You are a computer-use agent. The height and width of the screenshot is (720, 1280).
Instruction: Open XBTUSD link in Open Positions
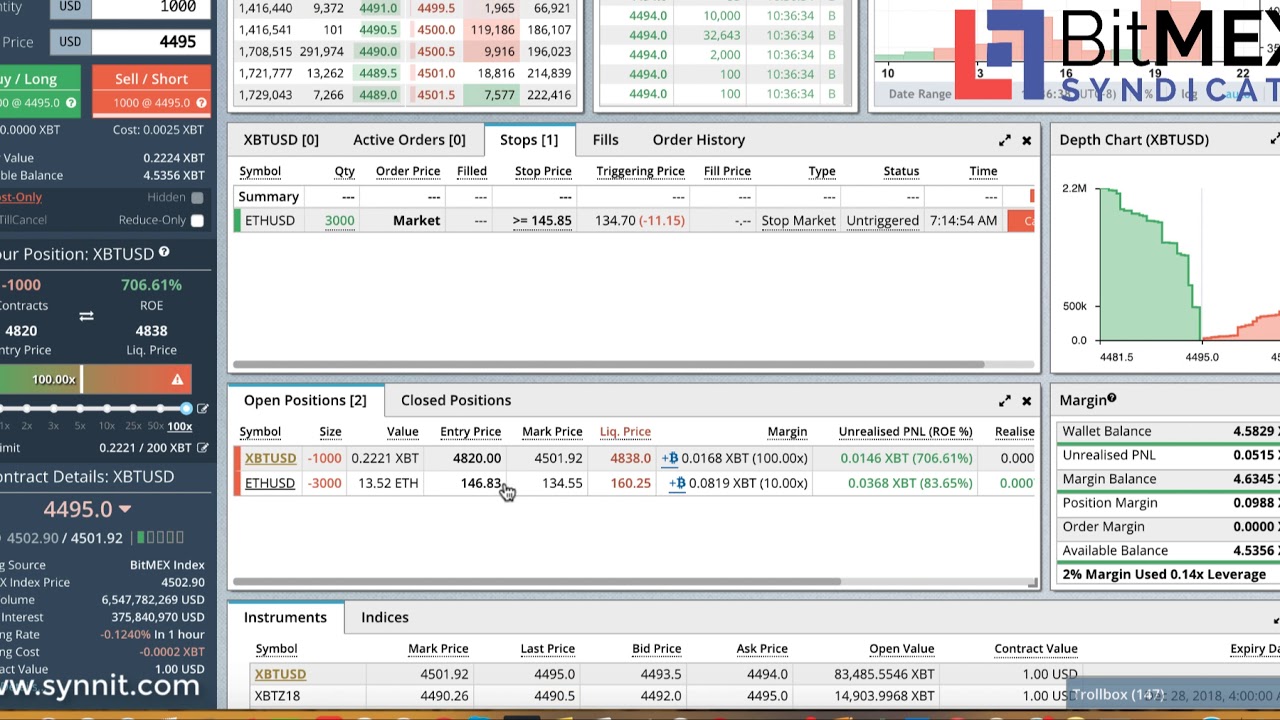270,458
